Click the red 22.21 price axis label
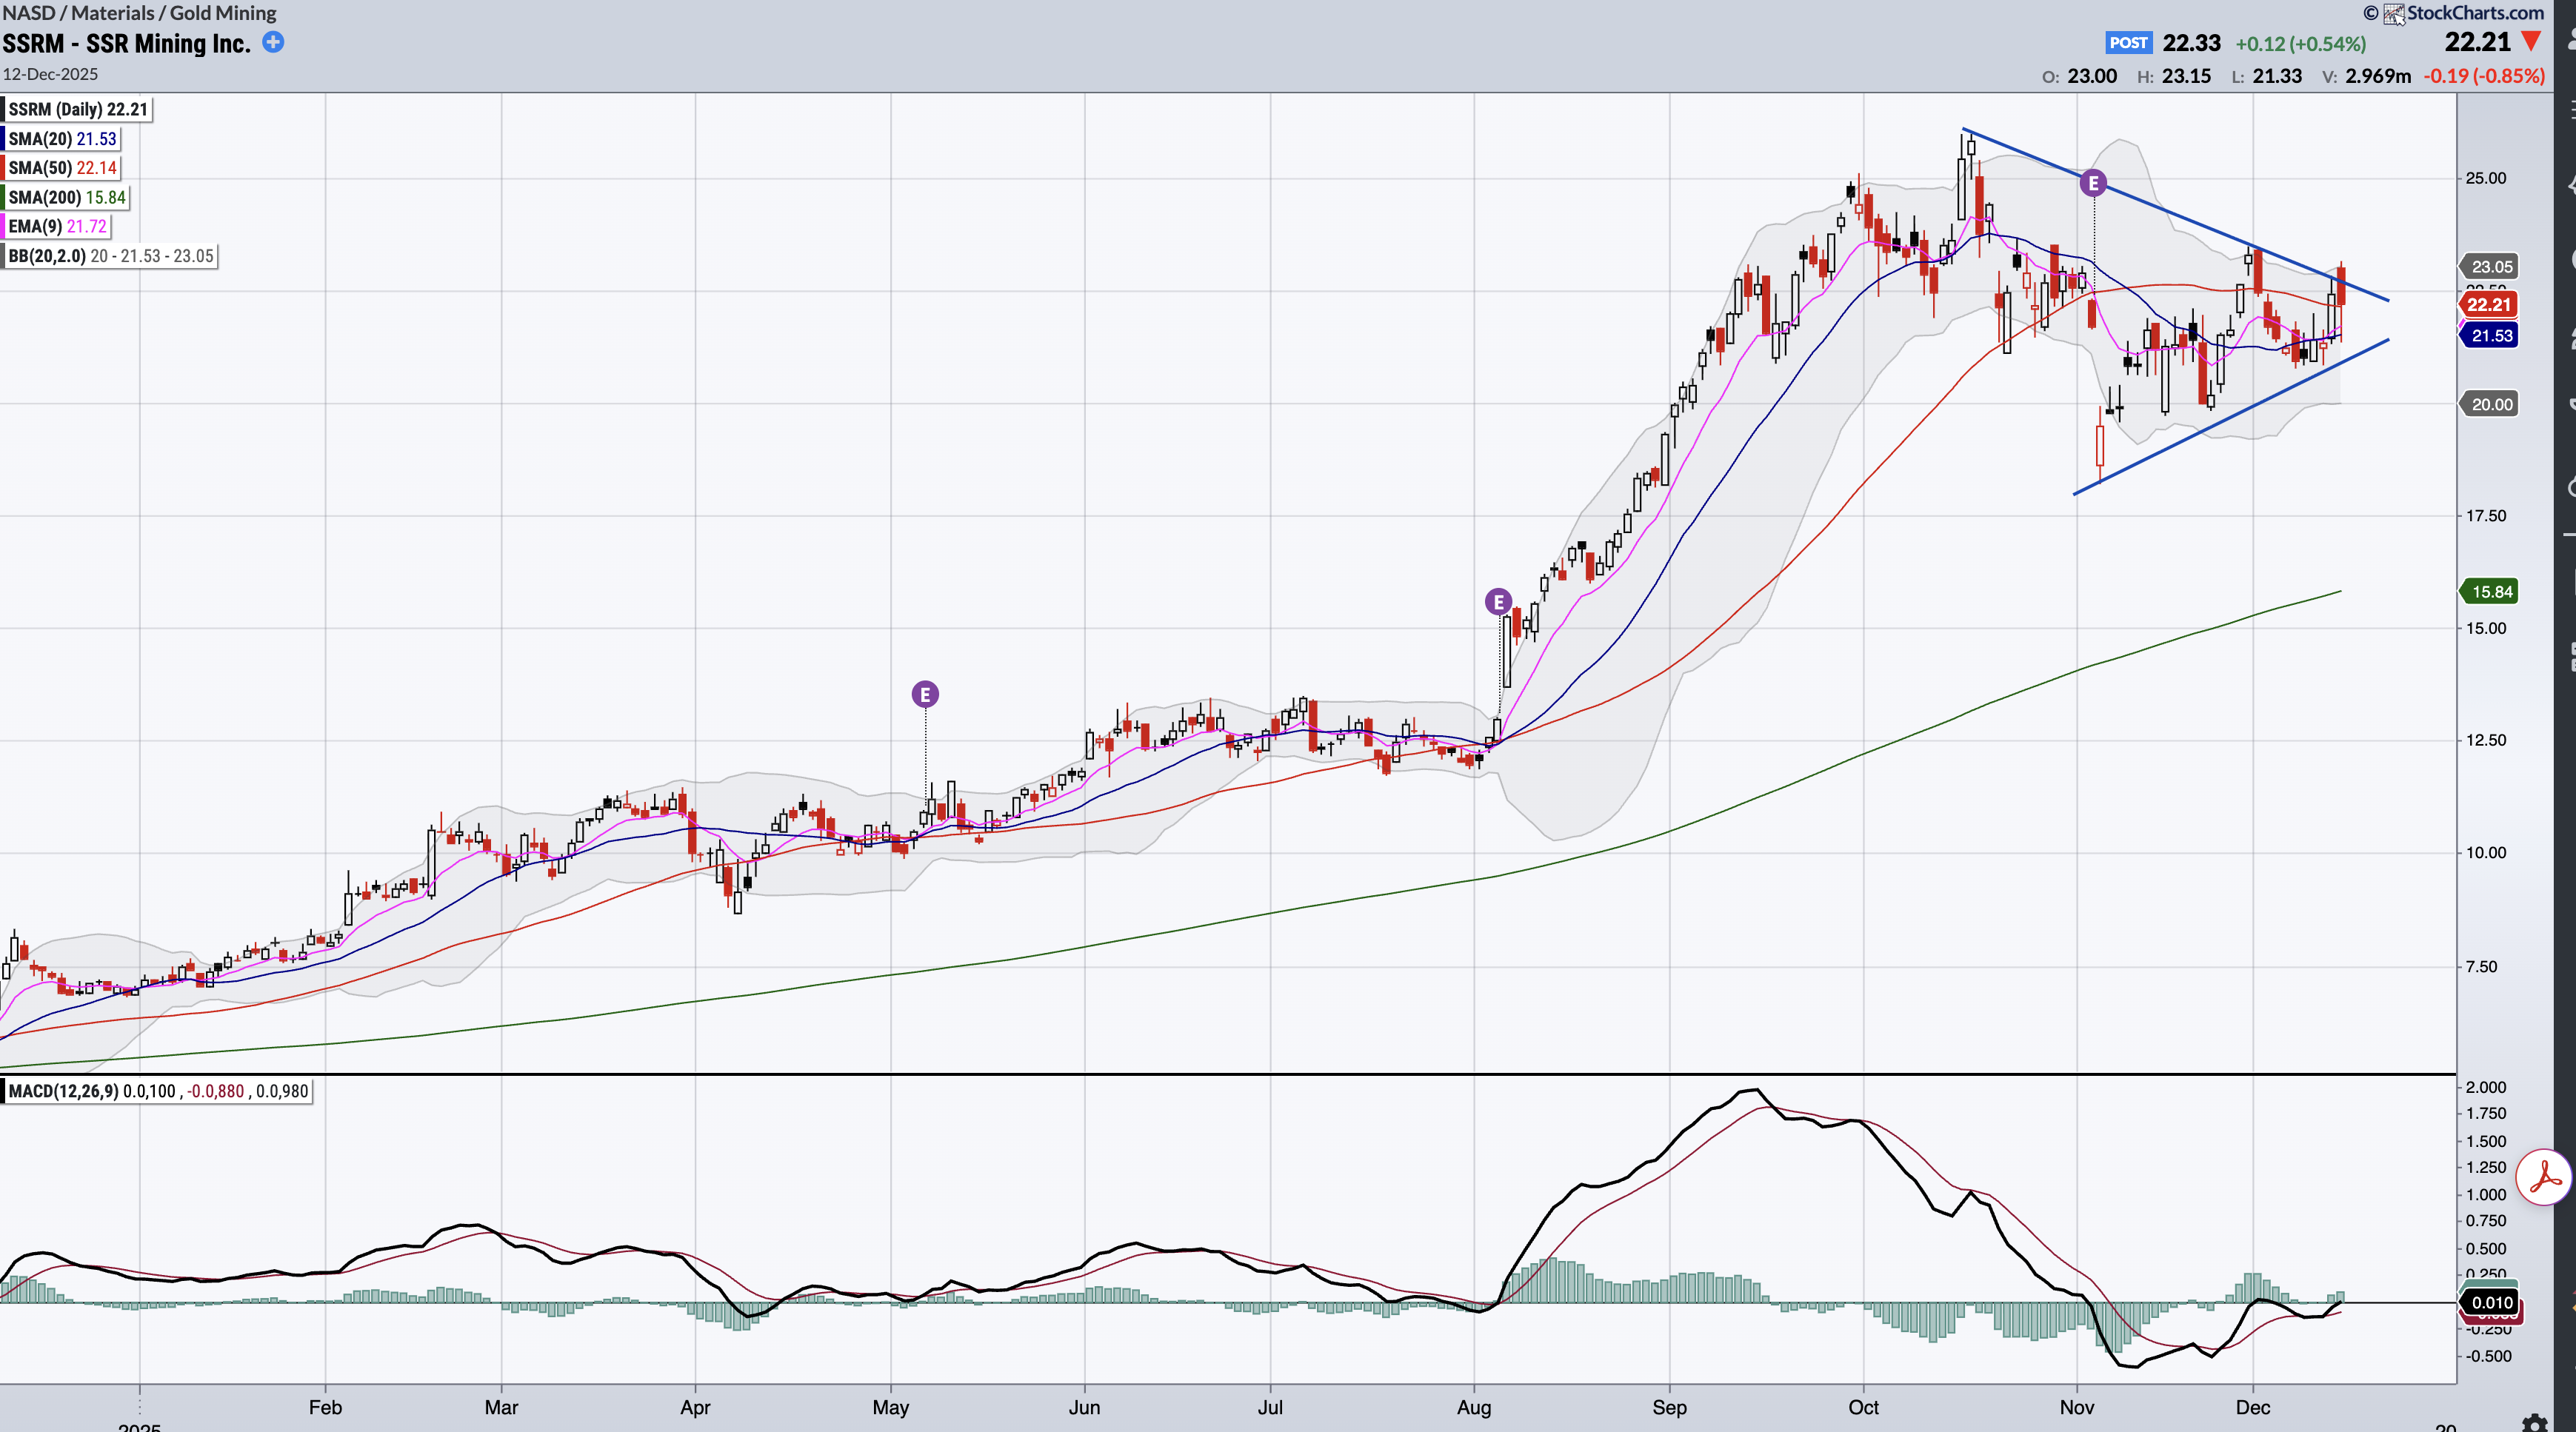The image size is (2576, 1432). 2488,304
